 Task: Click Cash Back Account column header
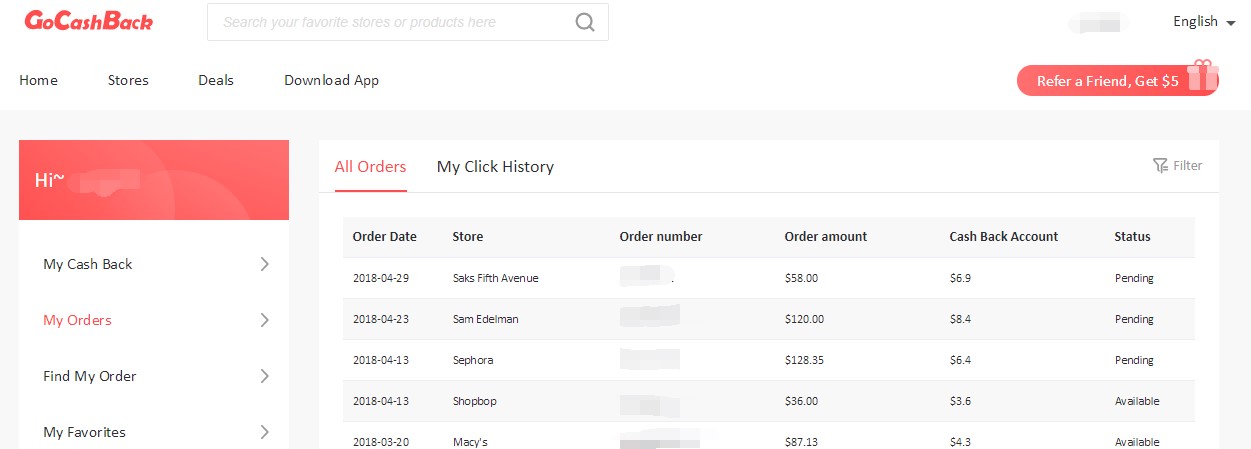1003,237
